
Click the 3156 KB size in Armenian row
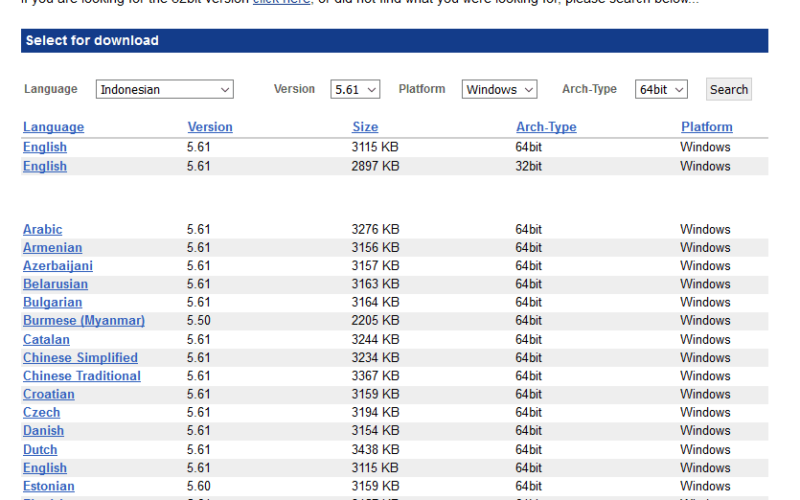tap(375, 247)
